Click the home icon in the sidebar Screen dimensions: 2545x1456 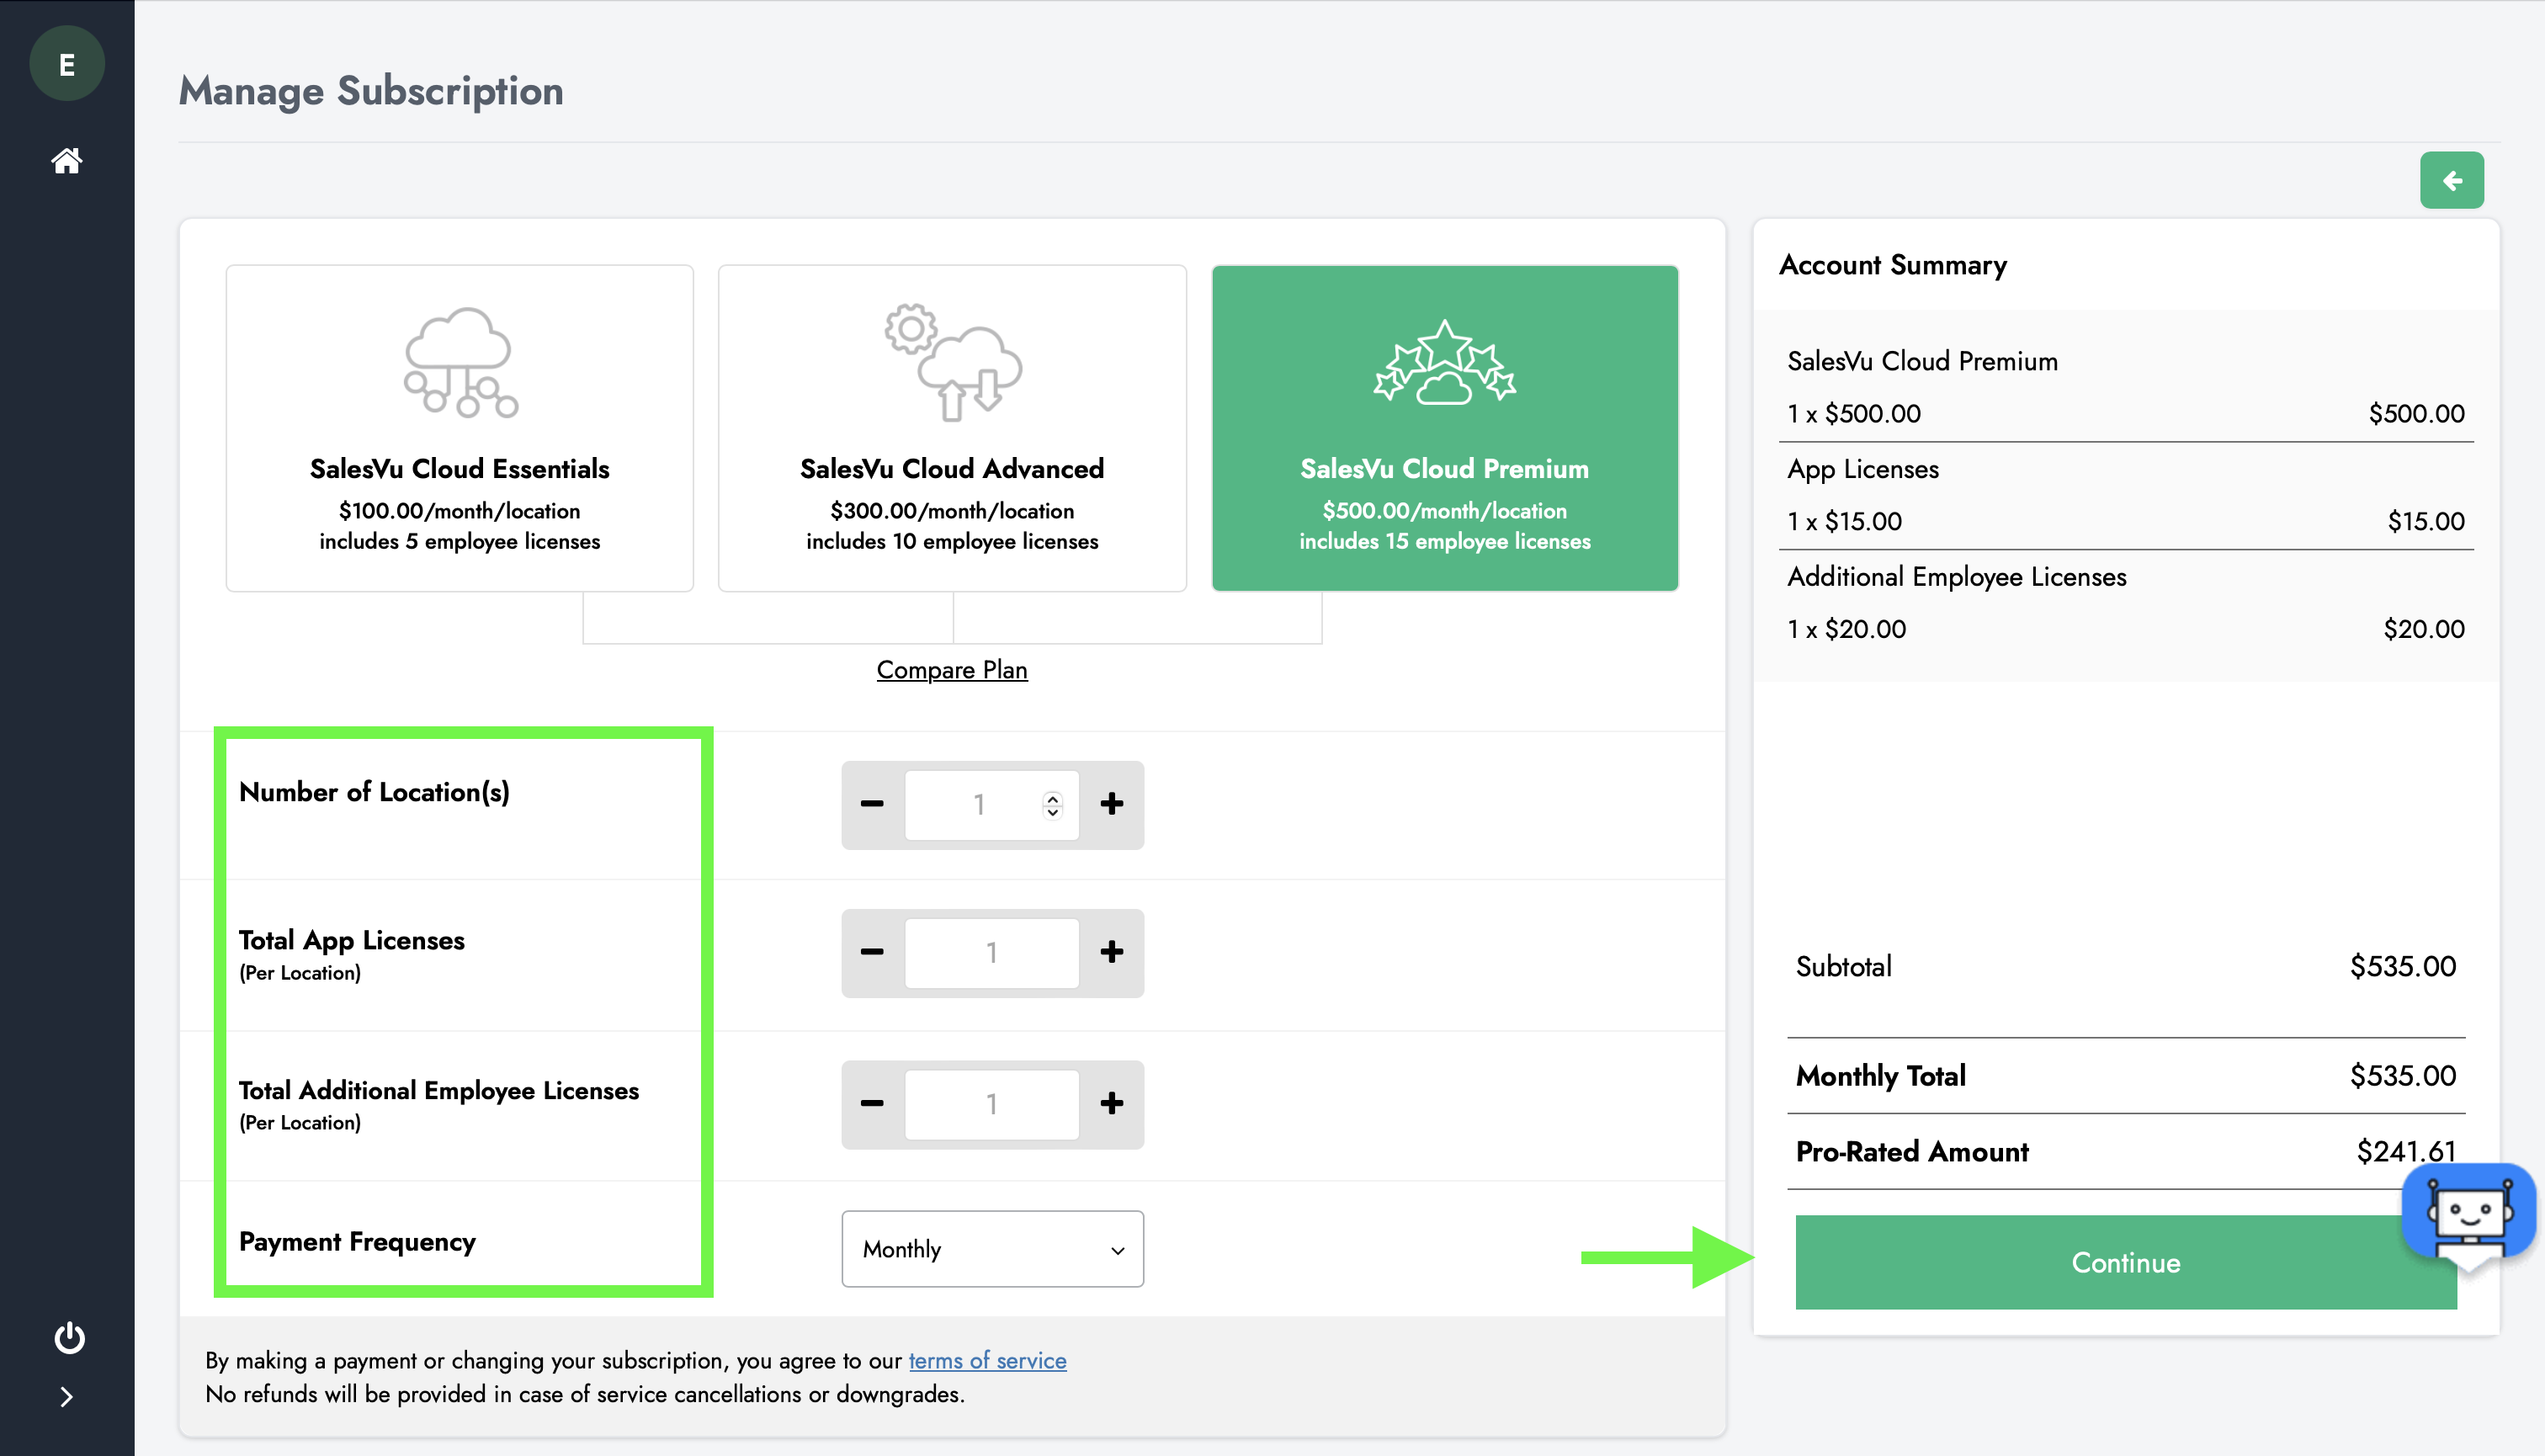(65, 161)
